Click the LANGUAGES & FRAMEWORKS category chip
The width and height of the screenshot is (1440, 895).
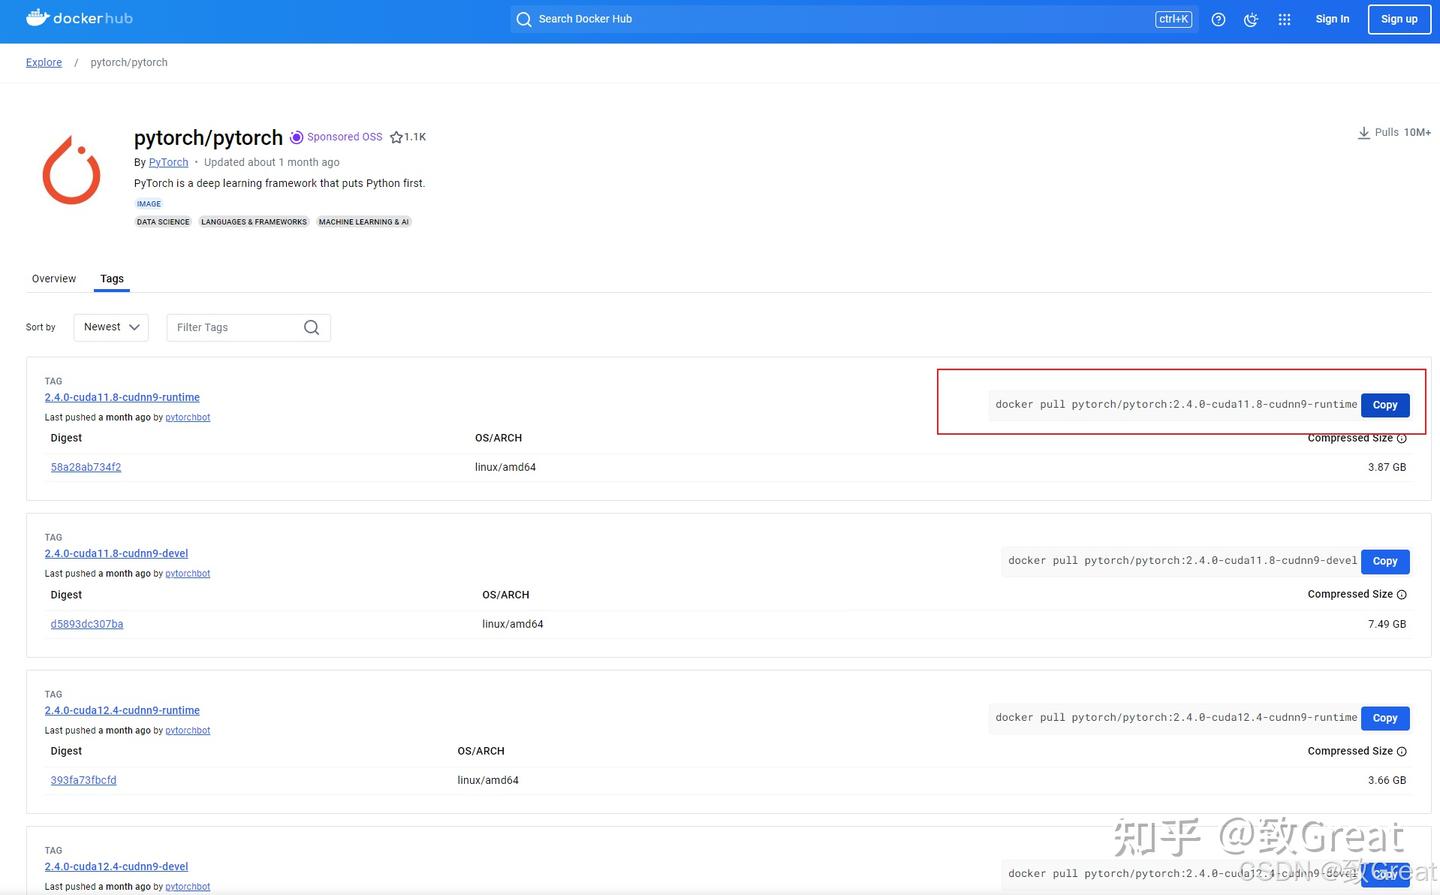(254, 222)
